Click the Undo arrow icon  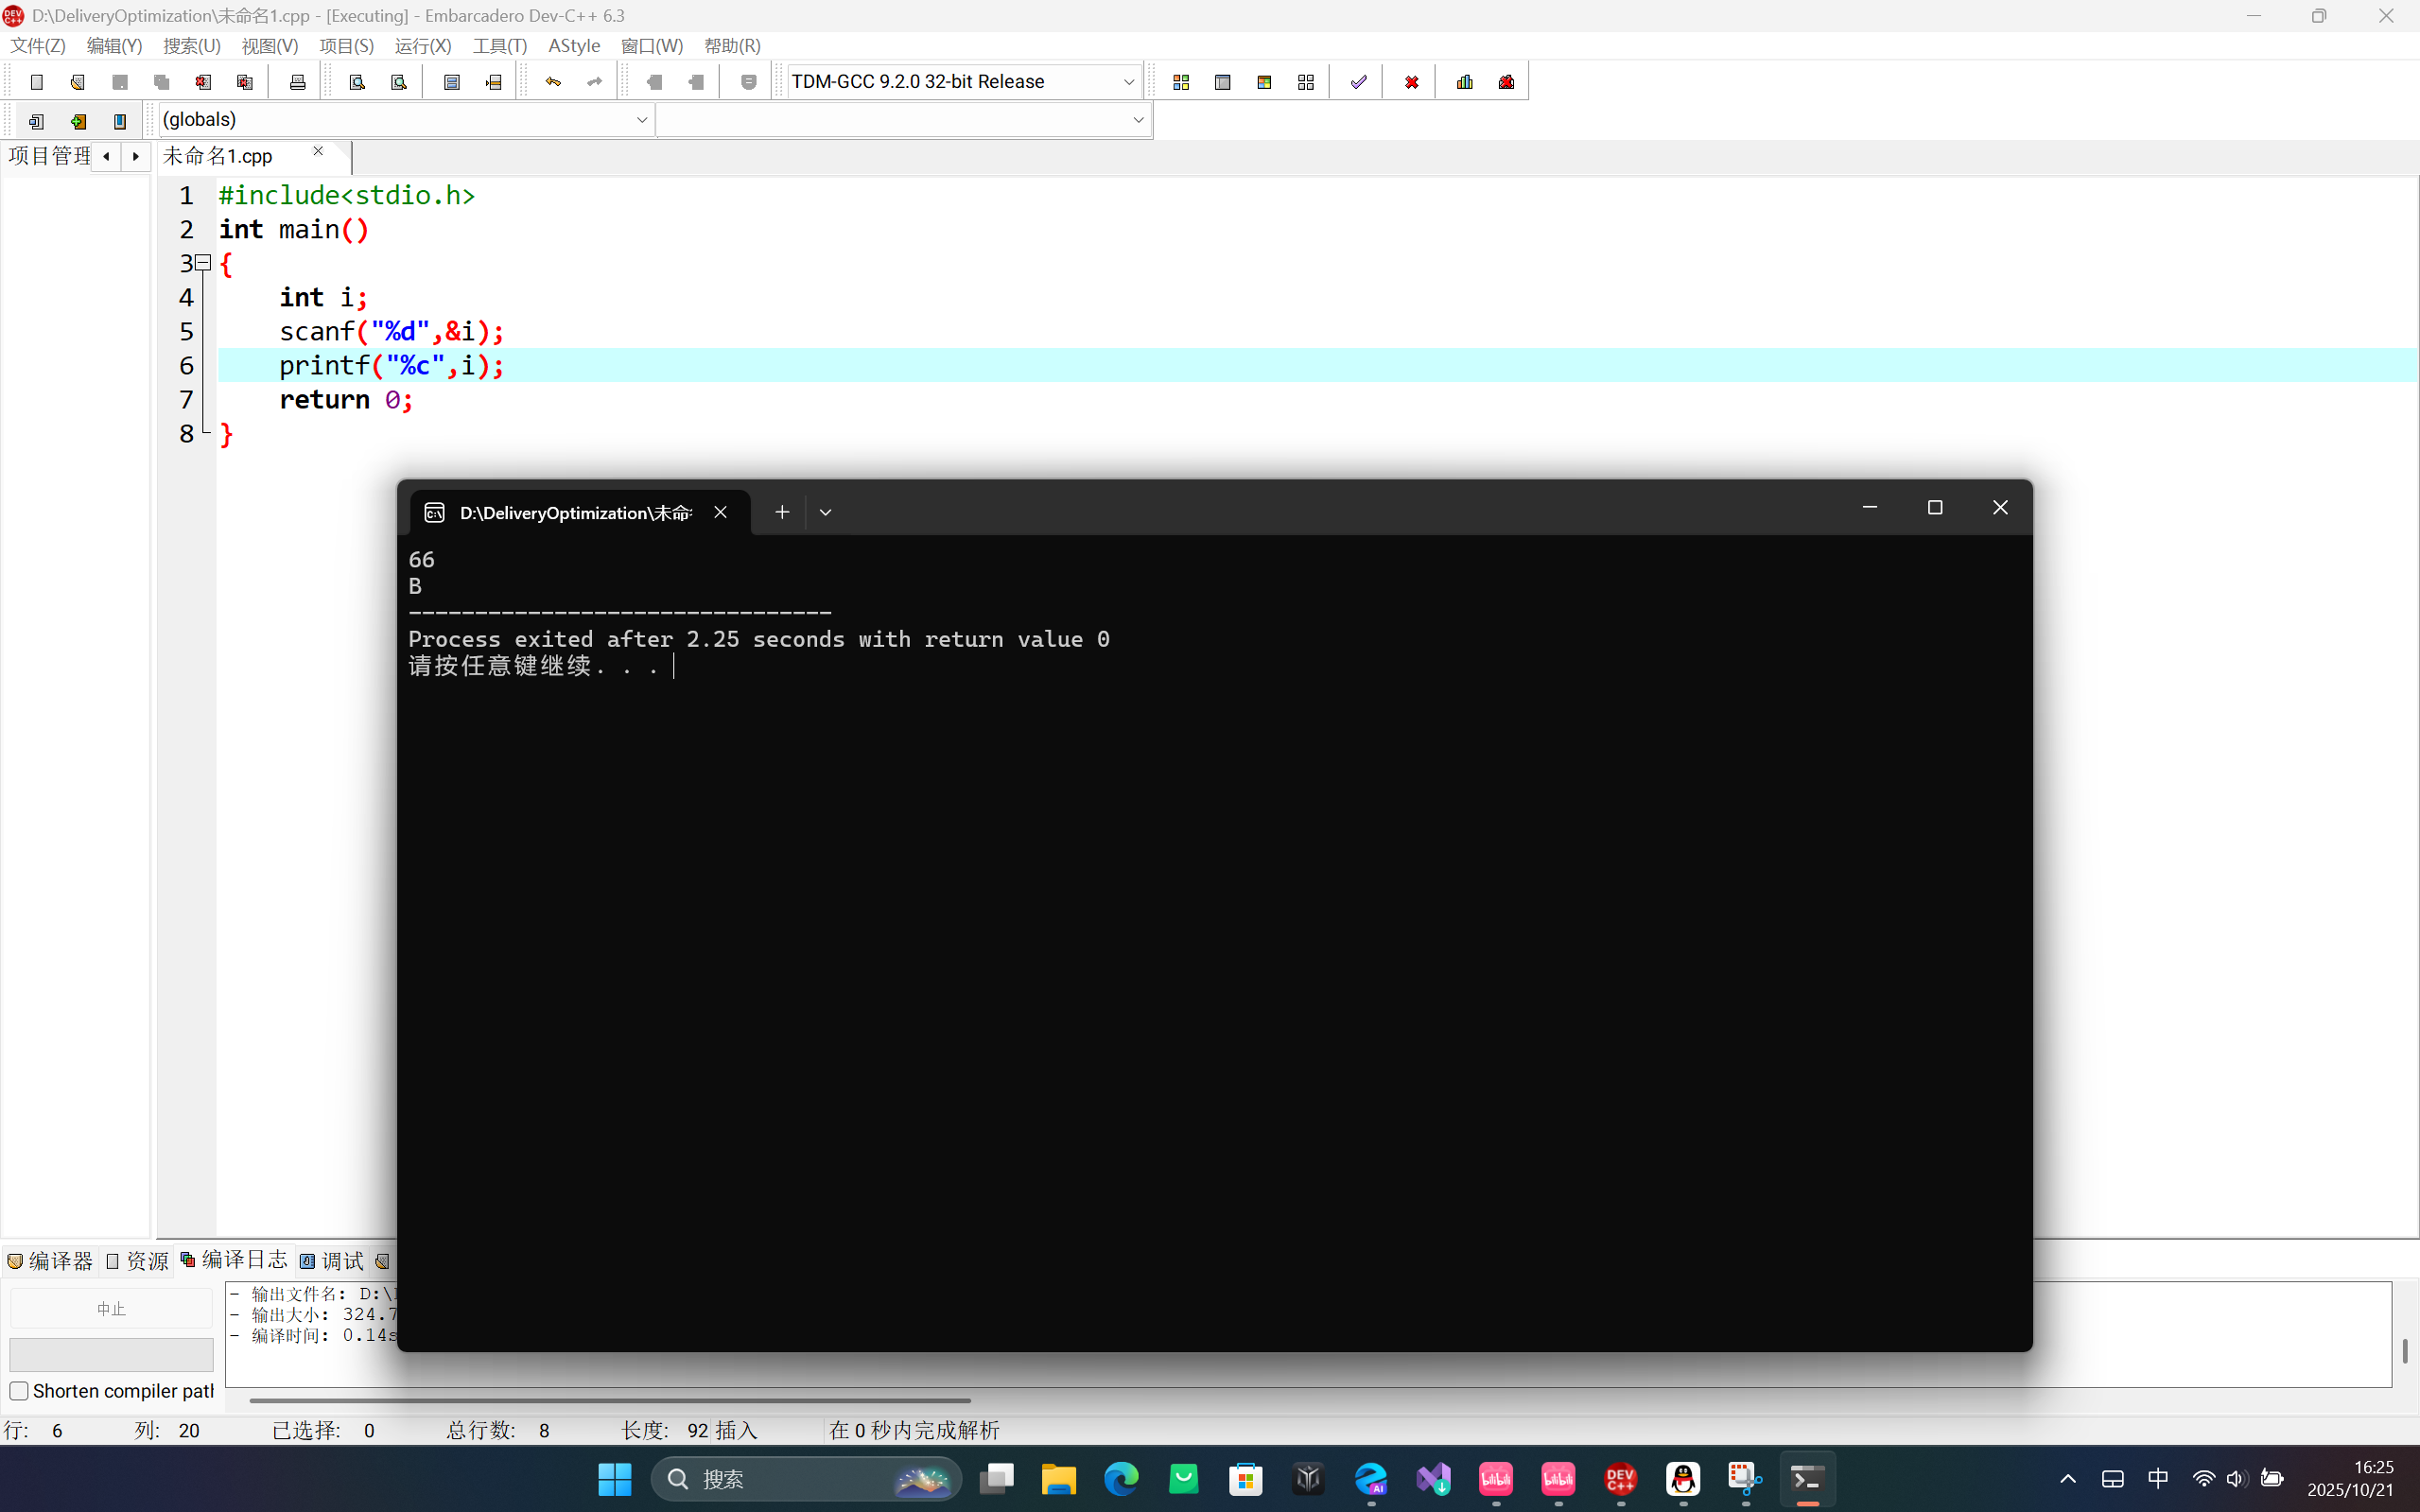click(553, 82)
